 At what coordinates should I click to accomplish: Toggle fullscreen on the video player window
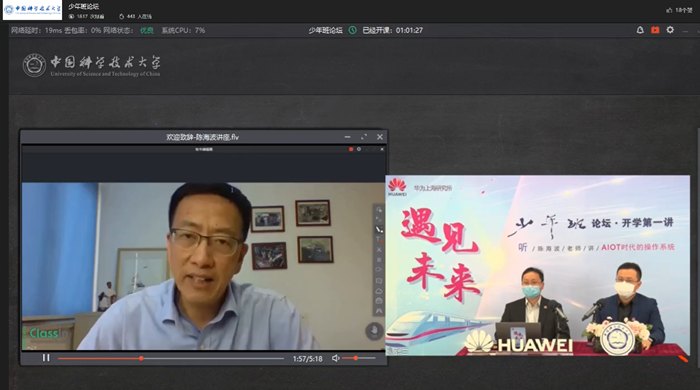364,137
